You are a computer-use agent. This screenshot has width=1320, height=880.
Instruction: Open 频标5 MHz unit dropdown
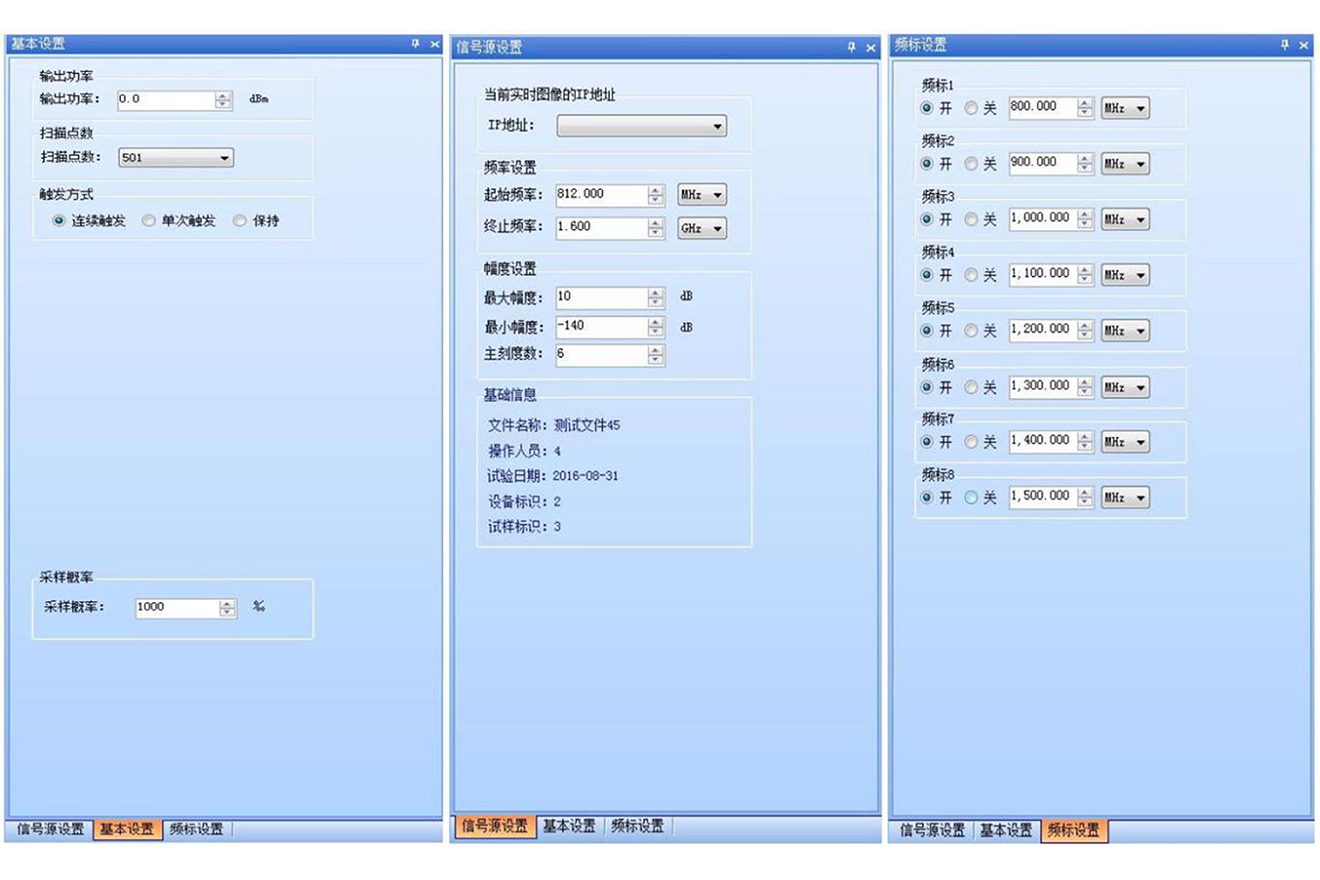click(1125, 330)
